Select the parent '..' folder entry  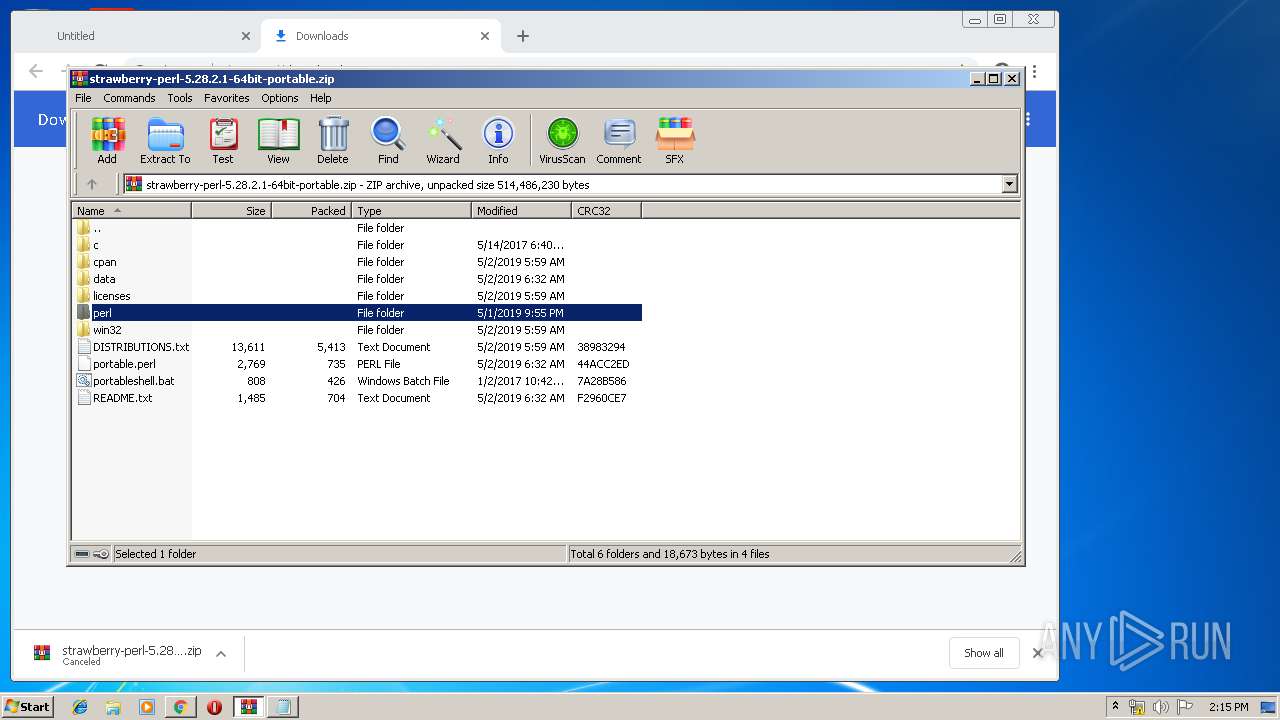coord(96,228)
